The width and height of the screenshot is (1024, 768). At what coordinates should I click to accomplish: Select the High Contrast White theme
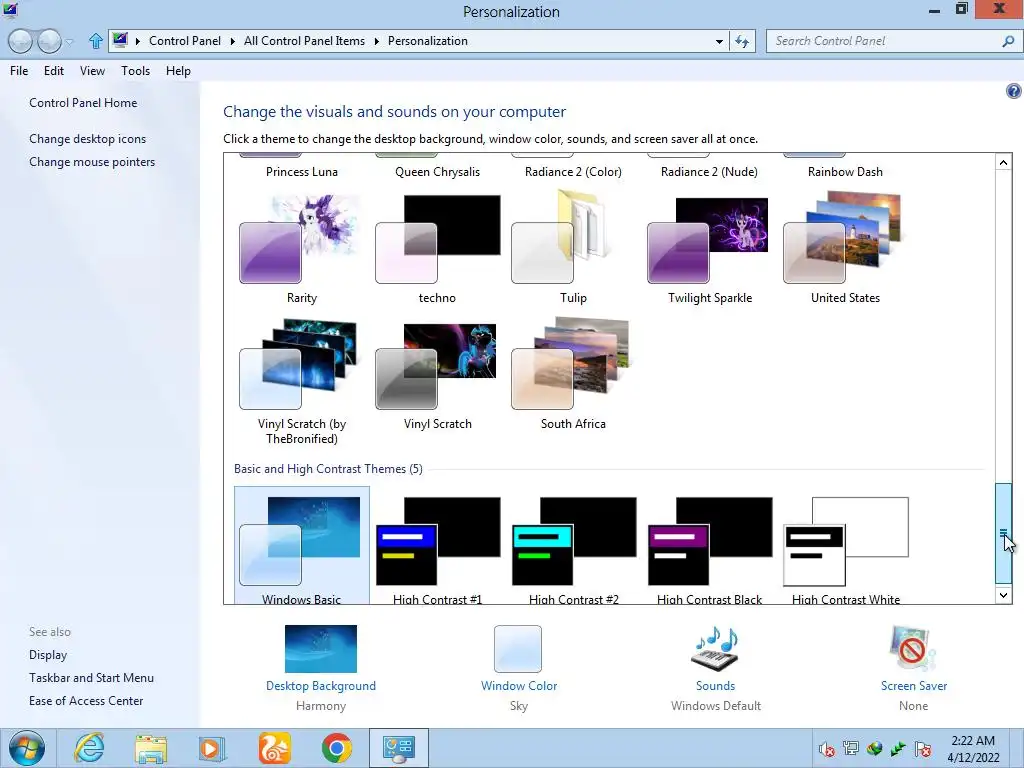(x=845, y=550)
